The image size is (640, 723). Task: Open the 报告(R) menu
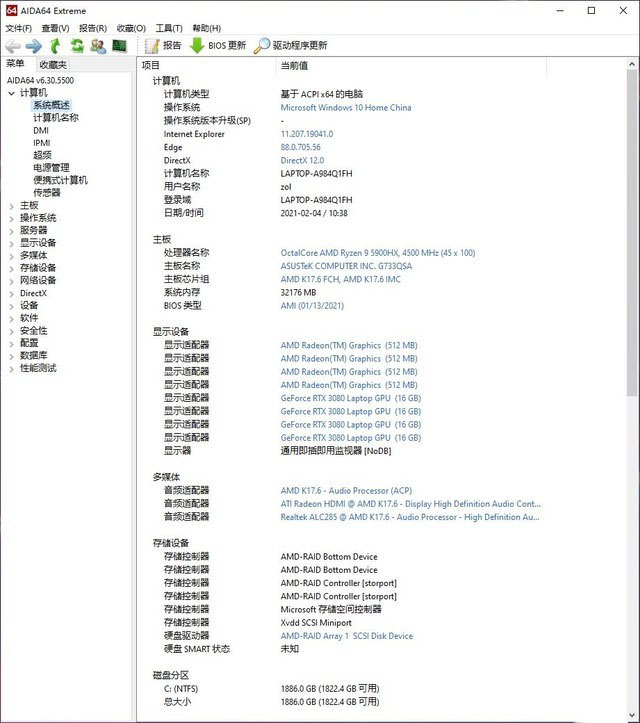pos(93,29)
